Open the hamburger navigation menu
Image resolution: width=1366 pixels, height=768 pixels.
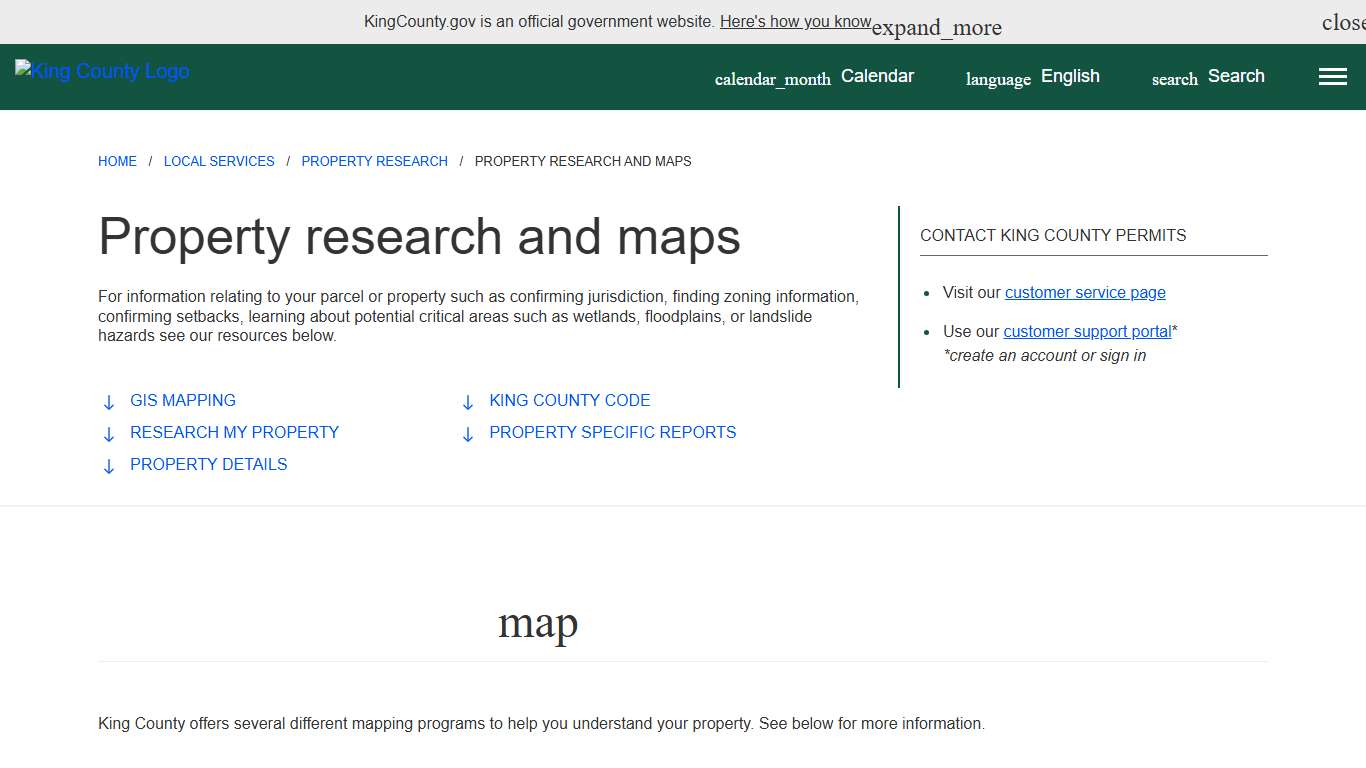1332,75
